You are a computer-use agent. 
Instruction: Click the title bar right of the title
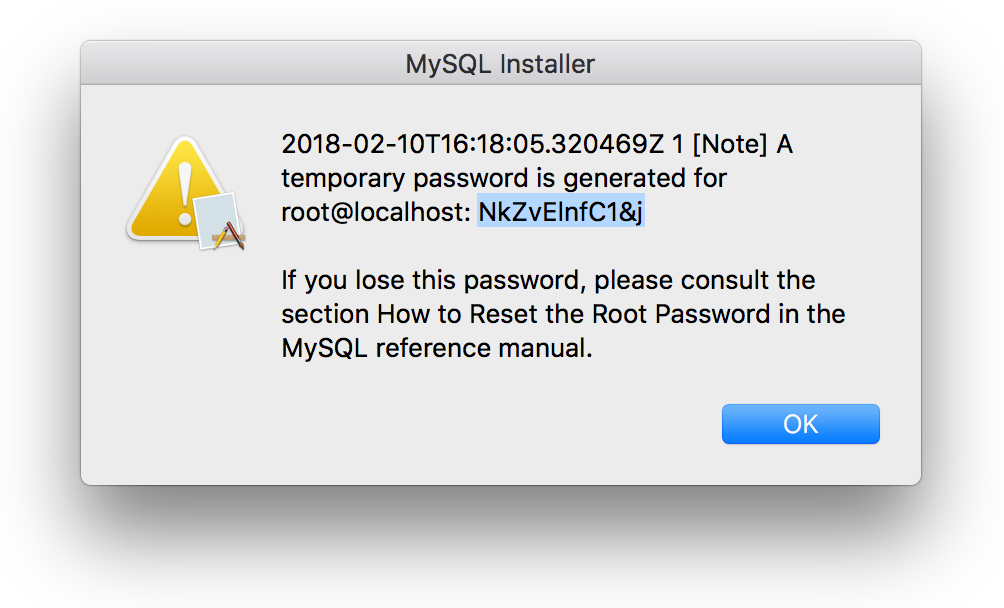[760, 64]
